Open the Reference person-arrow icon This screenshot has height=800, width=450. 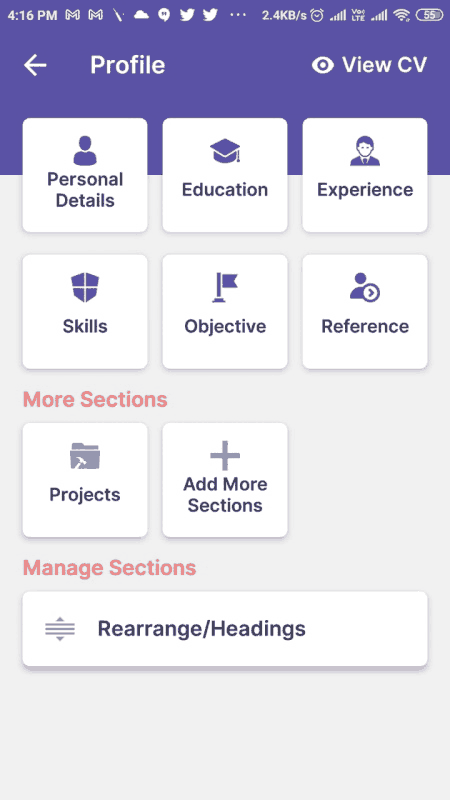pos(365,287)
